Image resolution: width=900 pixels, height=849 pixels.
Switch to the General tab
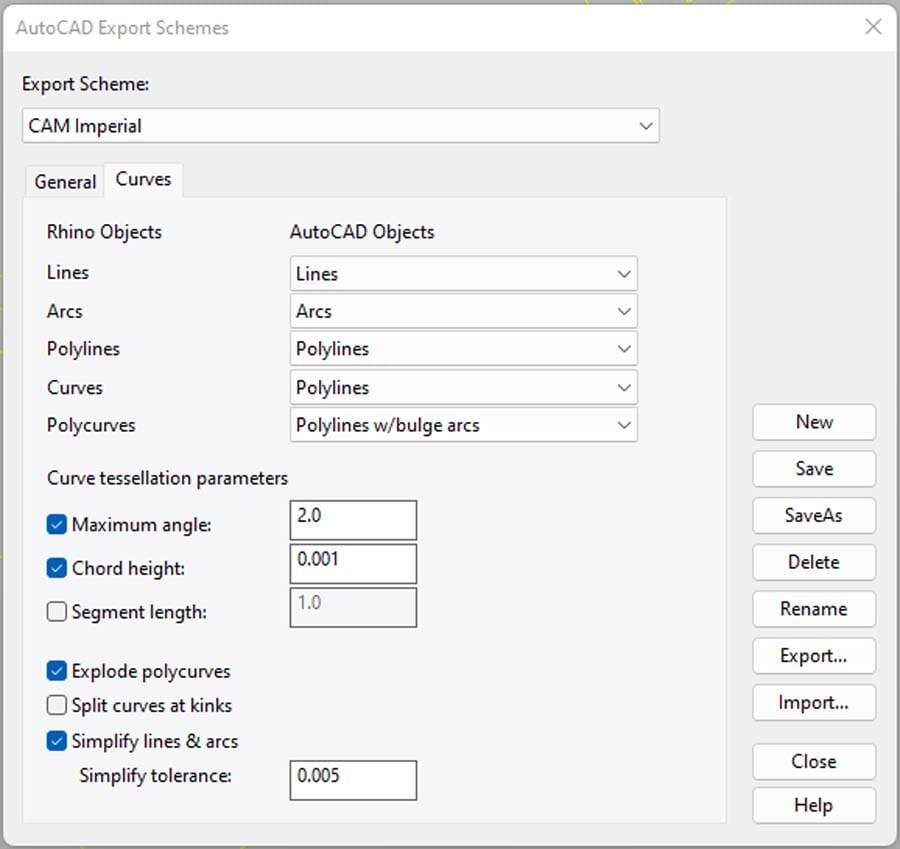[64, 181]
